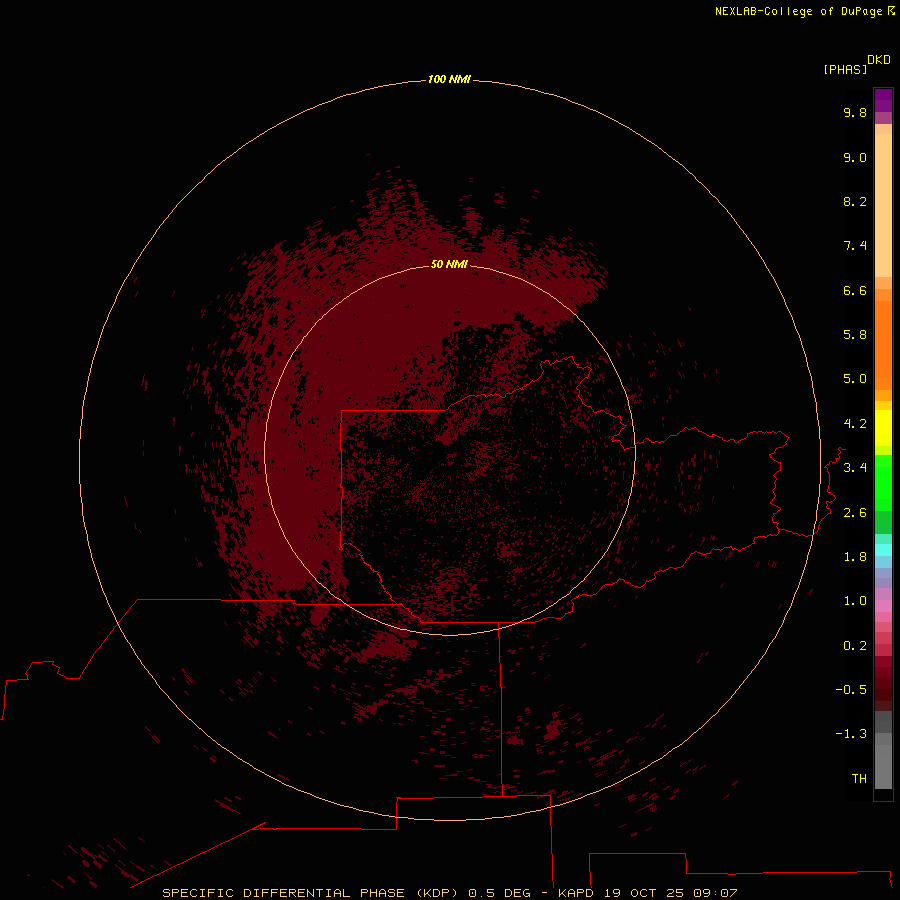Click the 8.2 scale value

click(x=855, y=201)
